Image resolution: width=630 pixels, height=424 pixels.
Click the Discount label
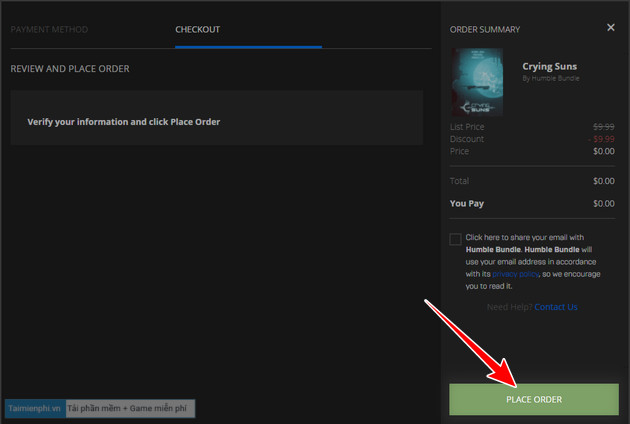point(467,139)
